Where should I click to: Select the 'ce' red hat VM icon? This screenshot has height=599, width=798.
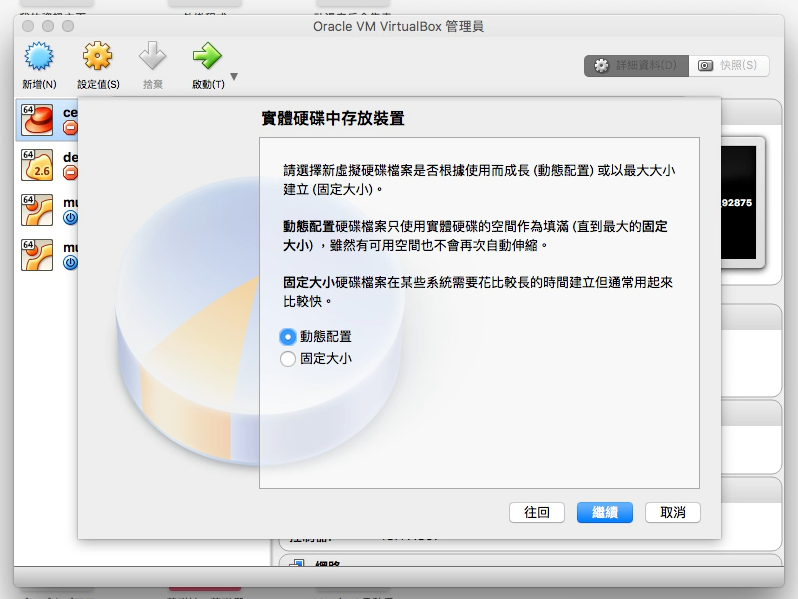37,120
